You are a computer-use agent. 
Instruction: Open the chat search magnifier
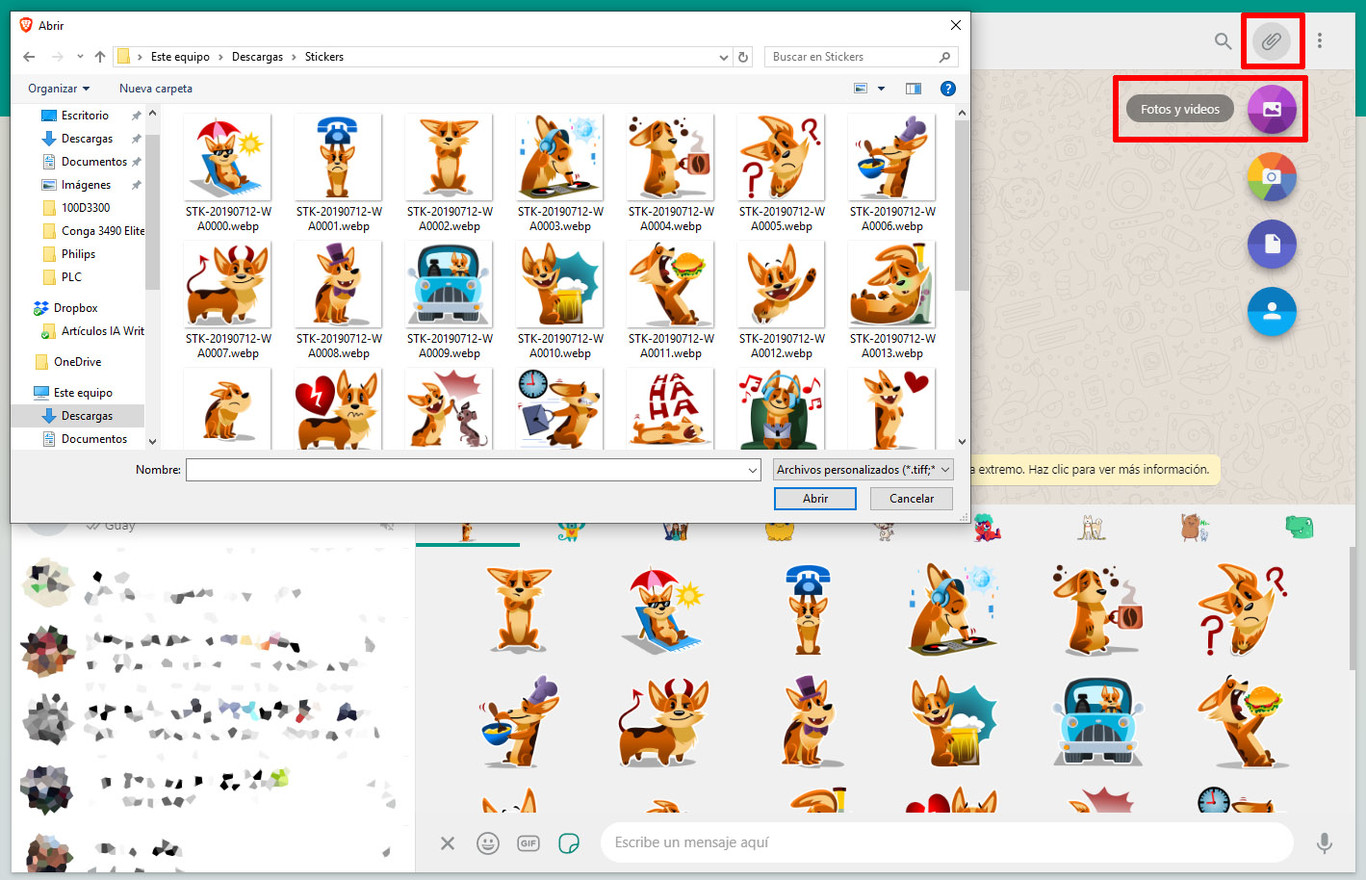click(x=1222, y=41)
